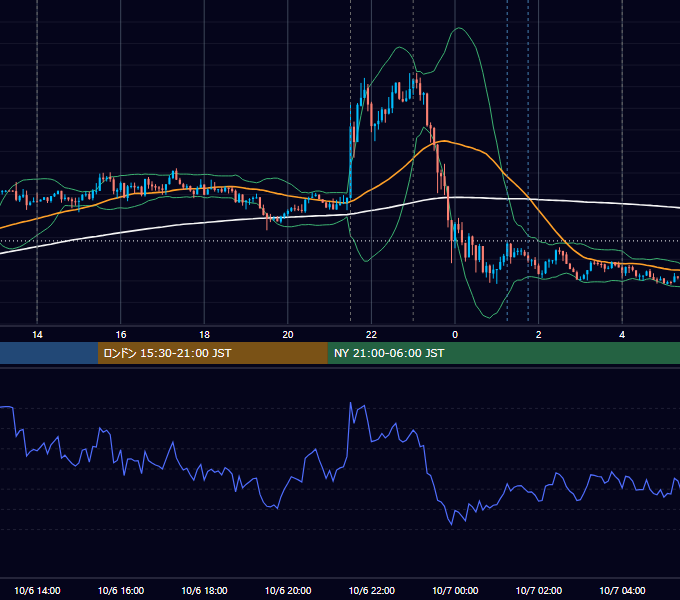Click the blue session band before ロンドン

tap(49, 353)
